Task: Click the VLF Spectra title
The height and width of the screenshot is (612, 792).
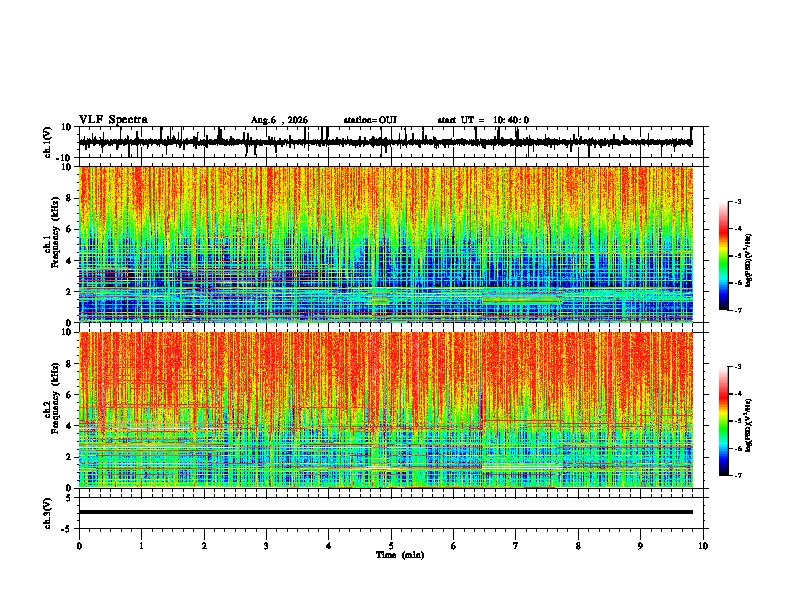Action: pyautogui.click(x=113, y=120)
